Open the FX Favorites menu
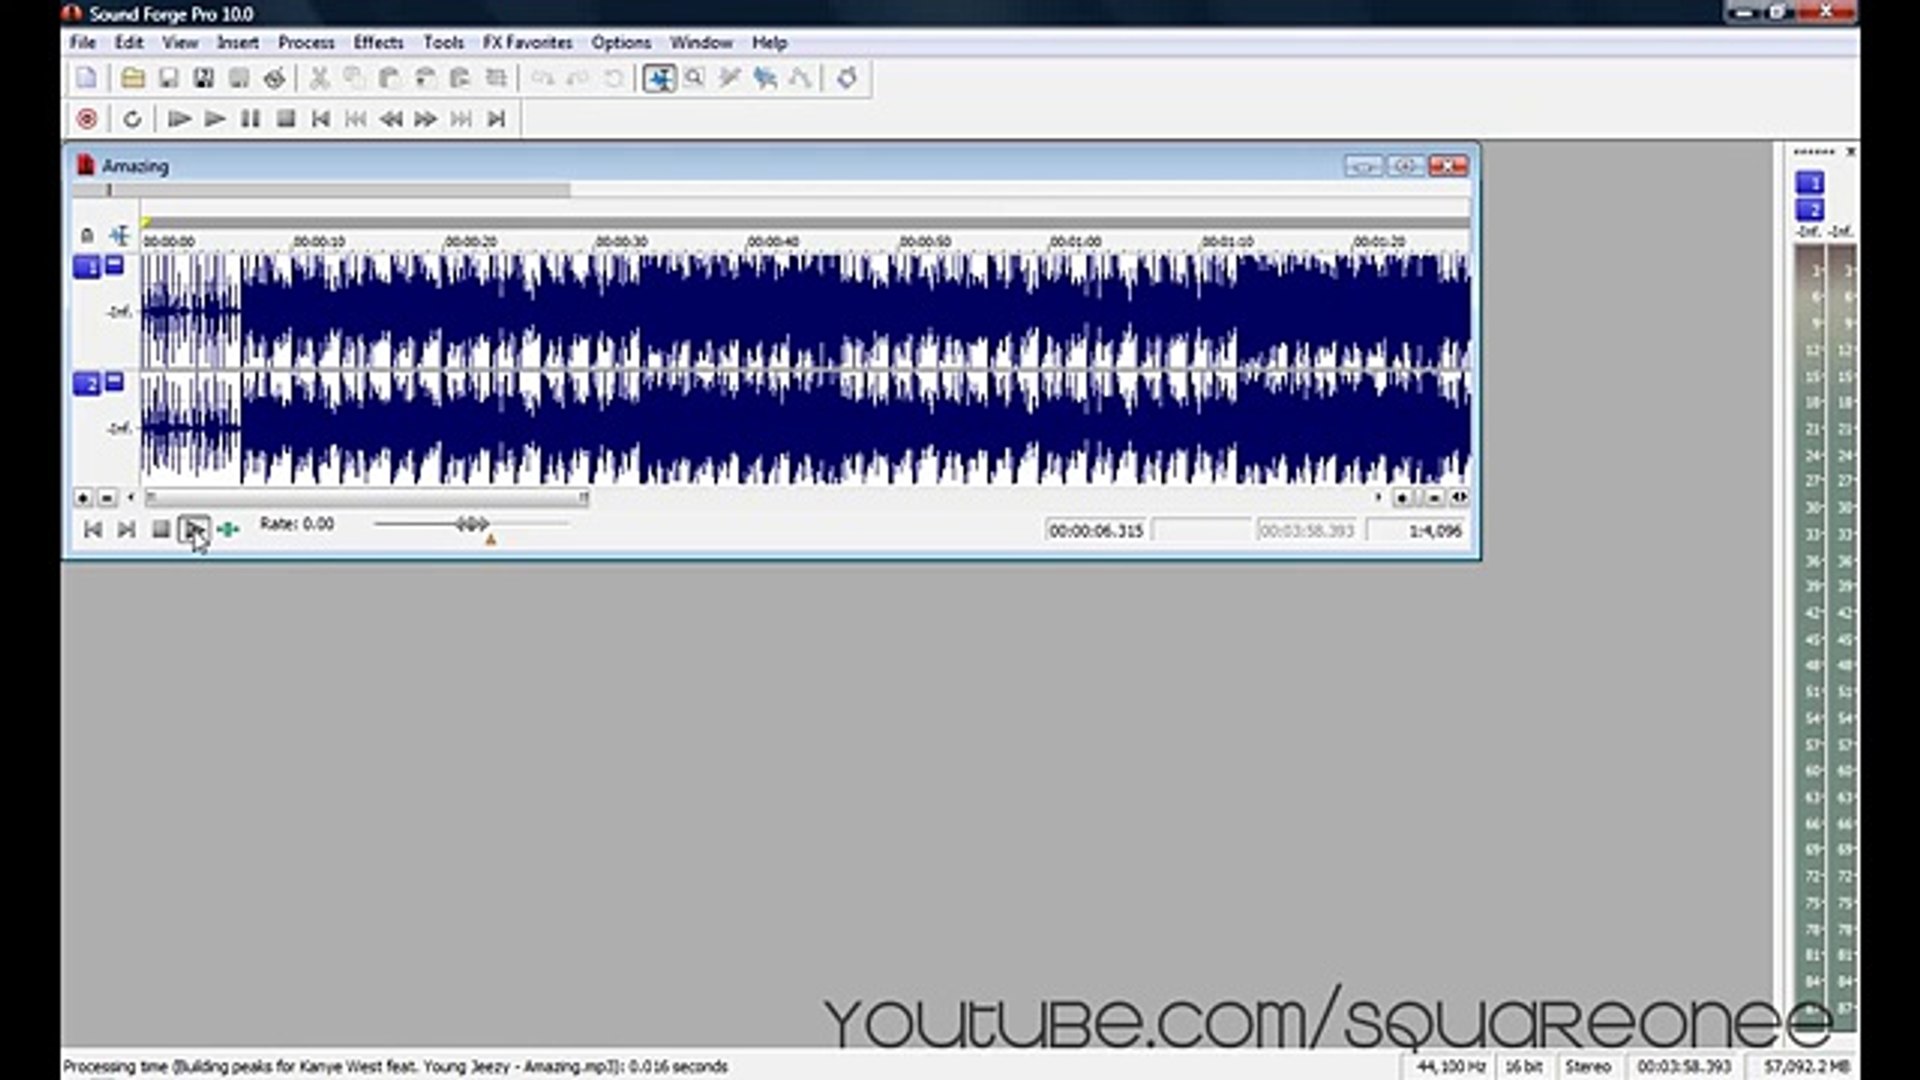 (x=527, y=42)
